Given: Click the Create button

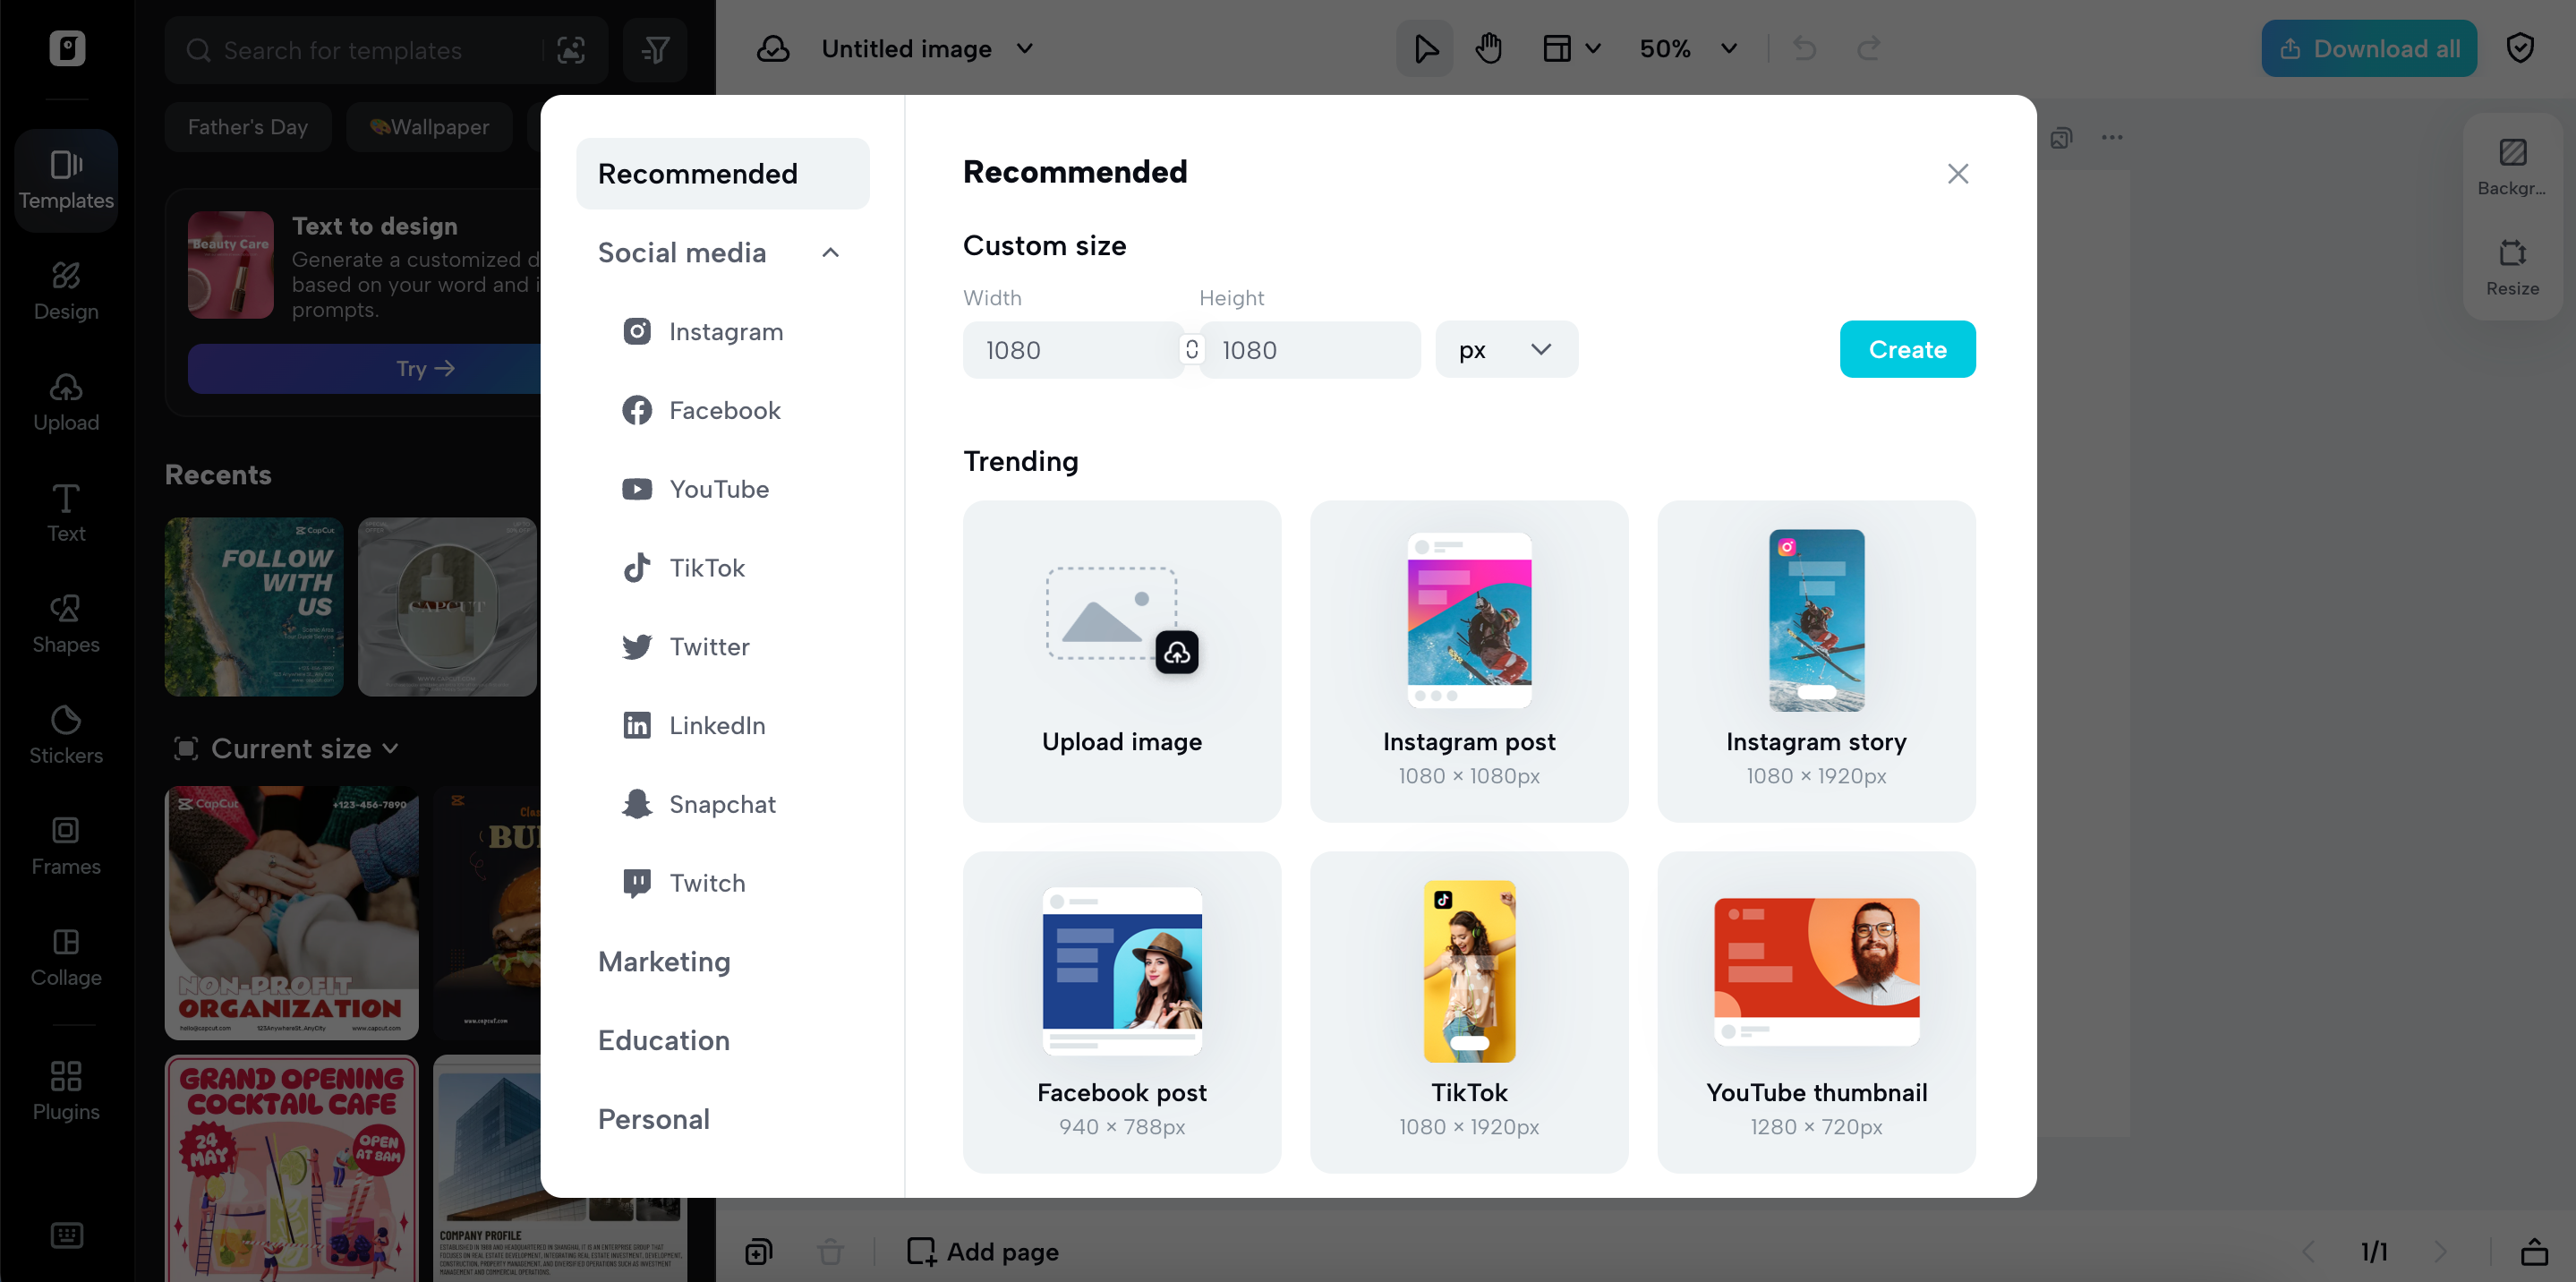Looking at the screenshot, I should [1906, 349].
